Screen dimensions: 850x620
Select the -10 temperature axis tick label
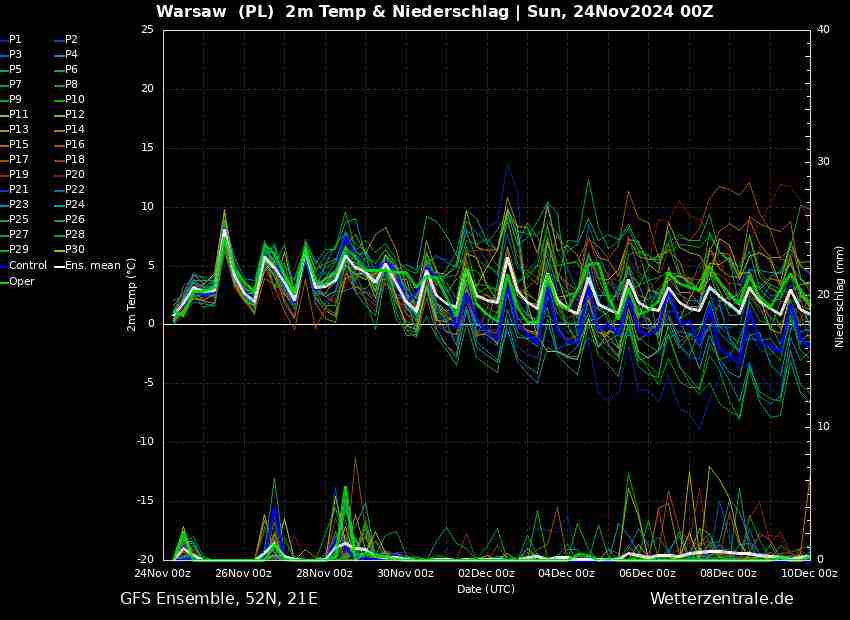(146, 442)
